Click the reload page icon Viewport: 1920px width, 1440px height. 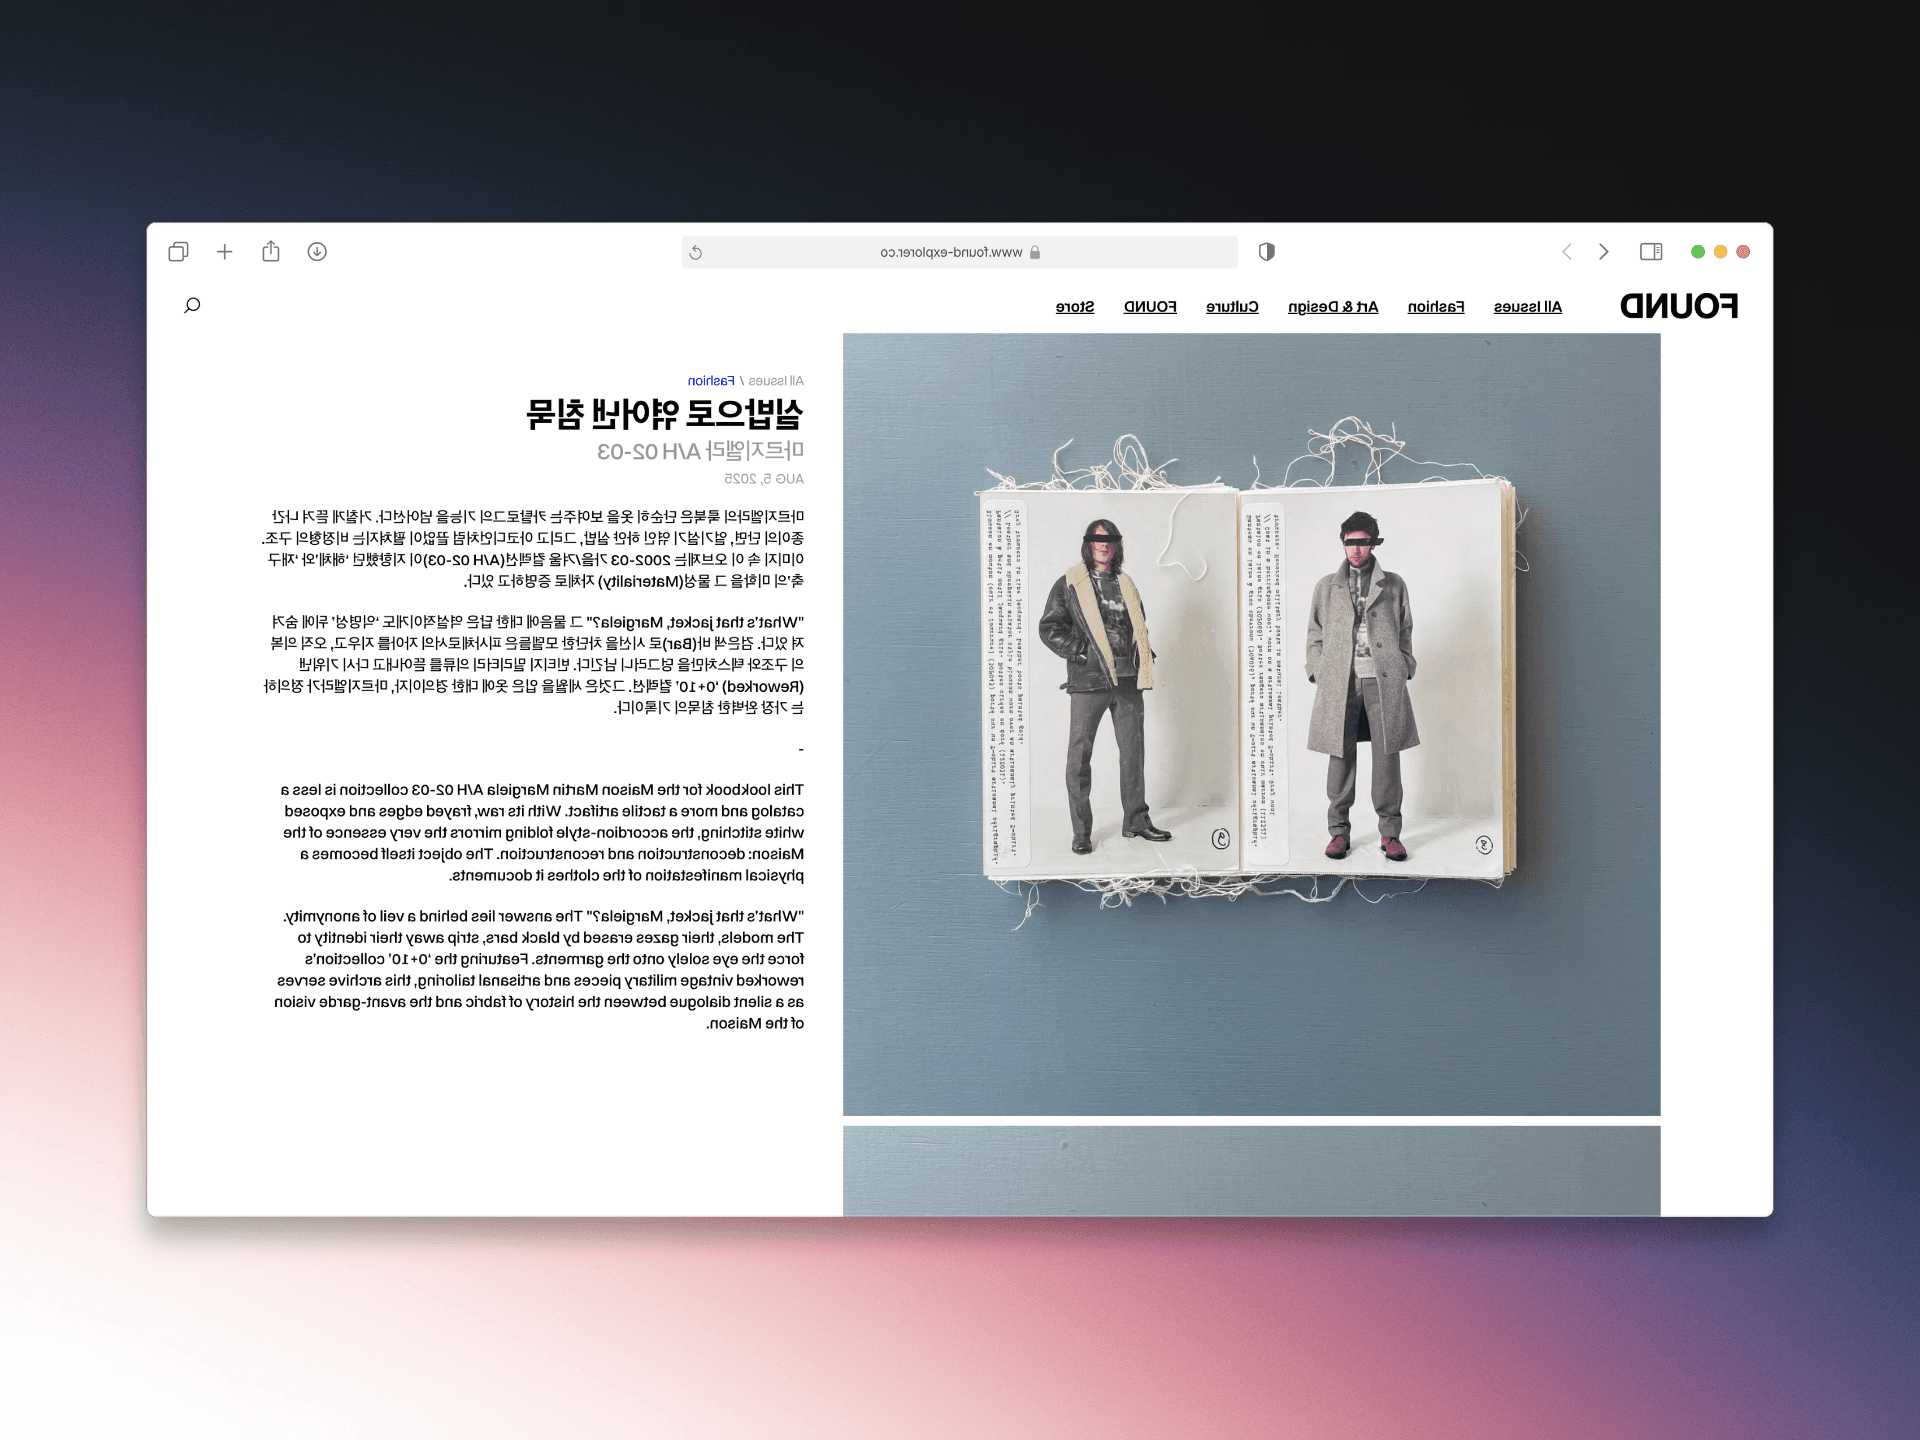click(x=696, y=253)
